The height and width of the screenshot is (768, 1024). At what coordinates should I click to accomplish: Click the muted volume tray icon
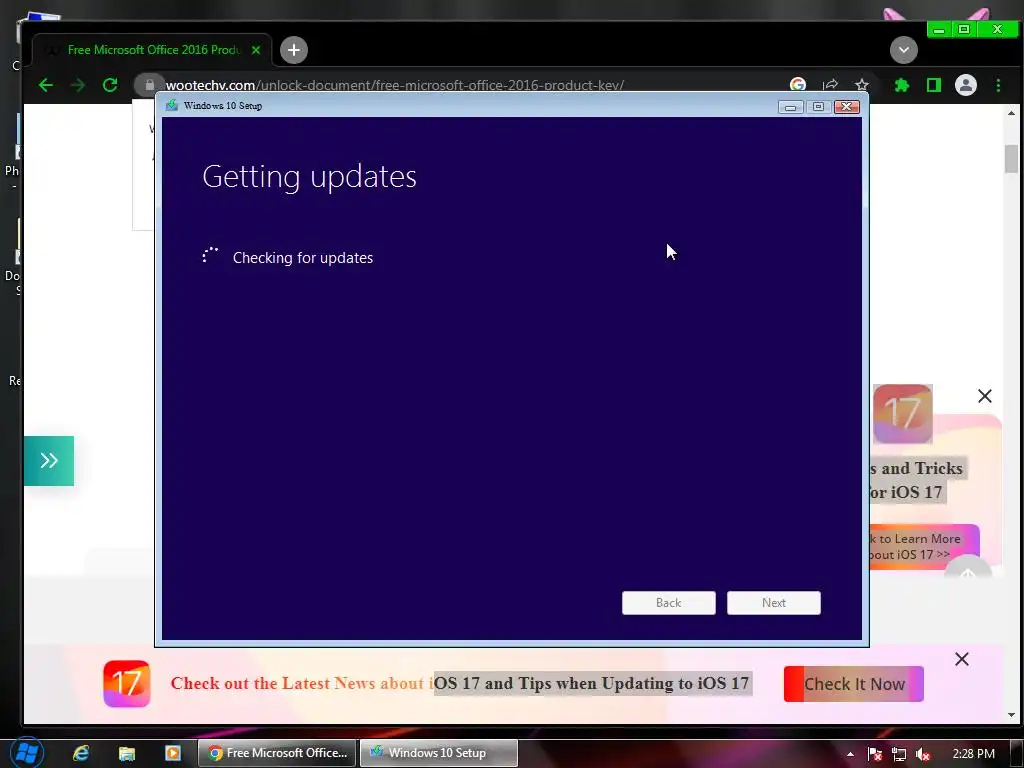pyautogui.click(x=923, y=754)
